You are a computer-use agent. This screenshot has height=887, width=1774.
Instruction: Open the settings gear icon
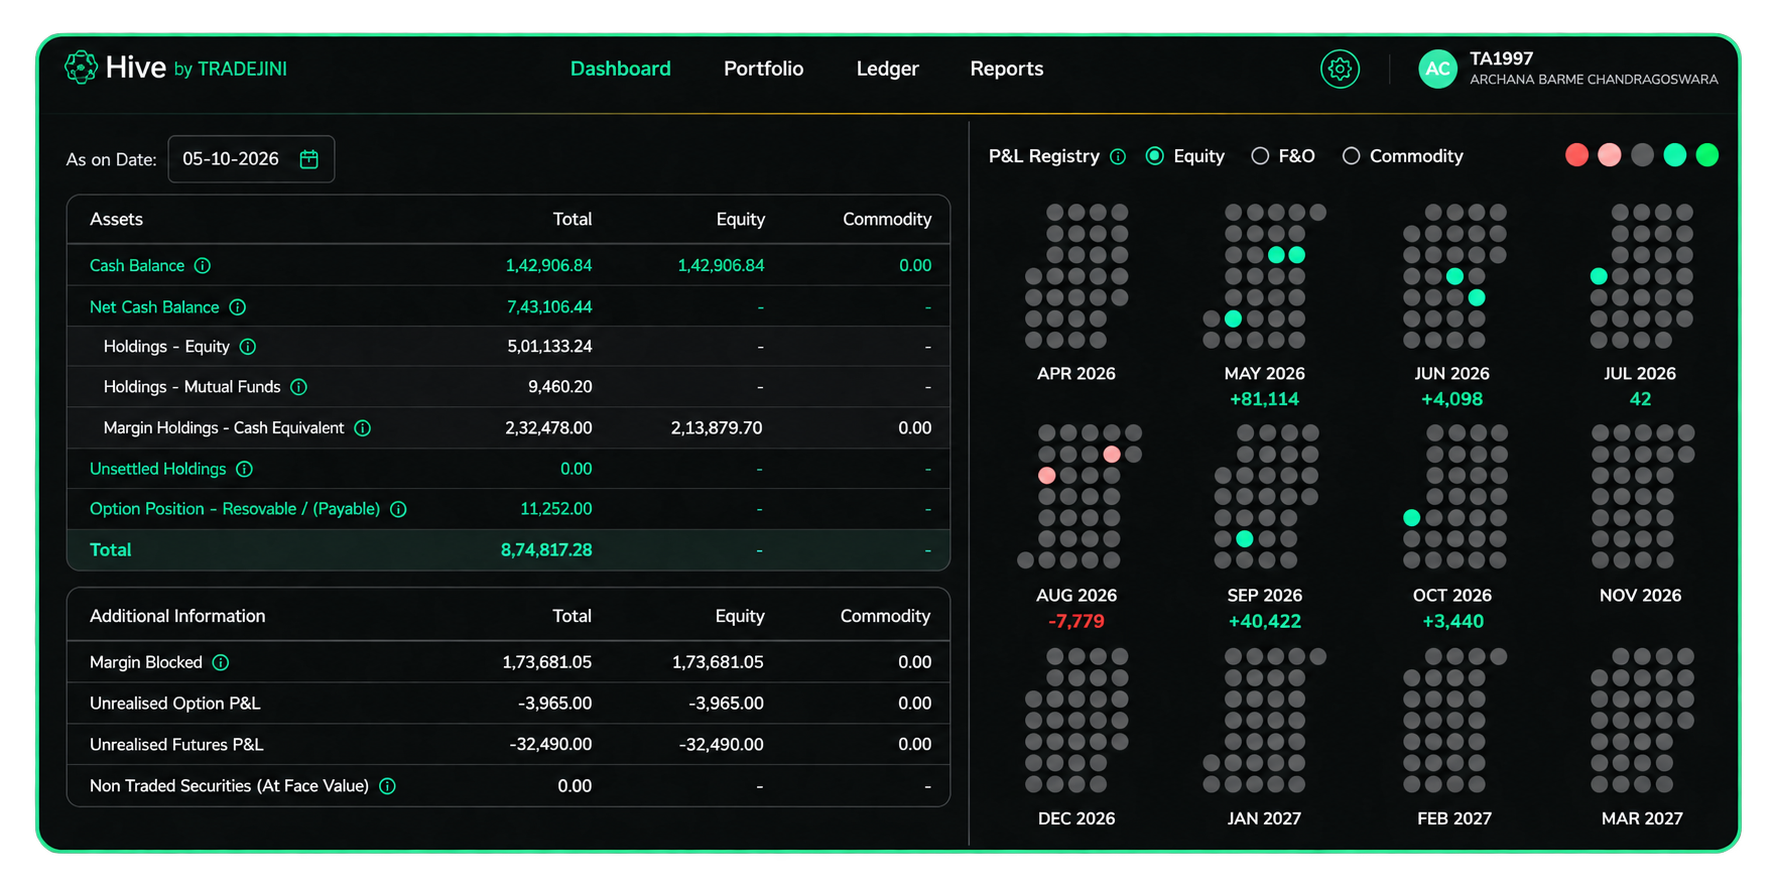1339,69
